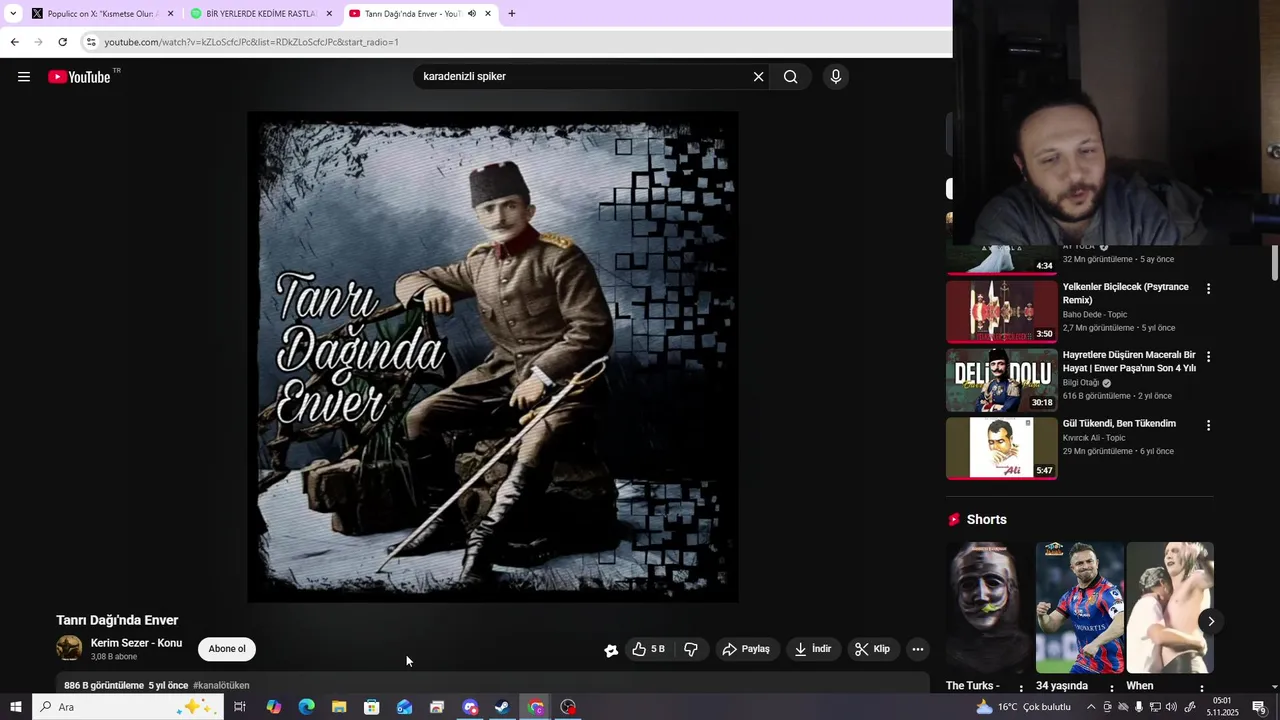The width and height of the screenshot is (1280, 720).
Task: Open the YouTube guide hamburger menu
Action: pyautogui.click(x=24, y=77)
